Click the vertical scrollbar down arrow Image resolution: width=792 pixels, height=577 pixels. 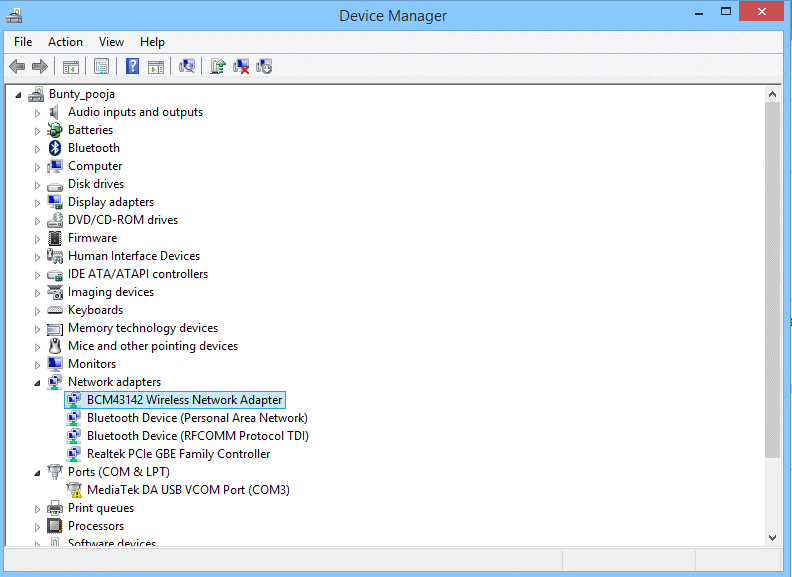click(x=772, y=537)
